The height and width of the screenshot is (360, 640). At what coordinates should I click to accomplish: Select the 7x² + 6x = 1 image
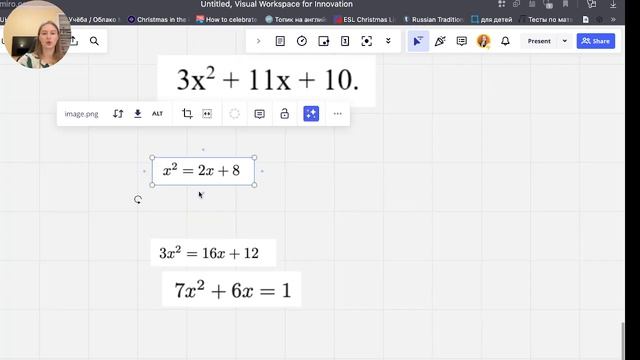pyautogui.click(x=231, y=289)
